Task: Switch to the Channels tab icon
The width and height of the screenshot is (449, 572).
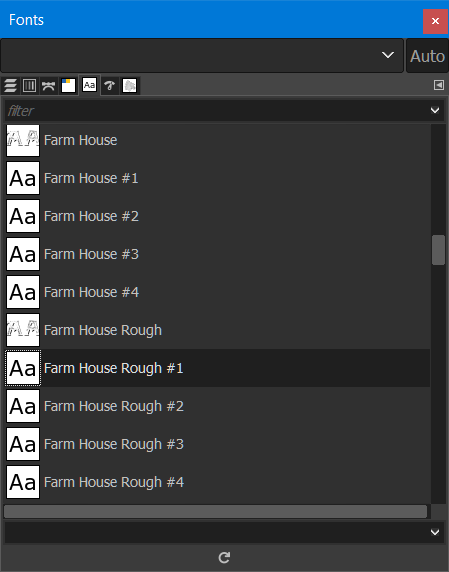Action: [x=30, y=86]
